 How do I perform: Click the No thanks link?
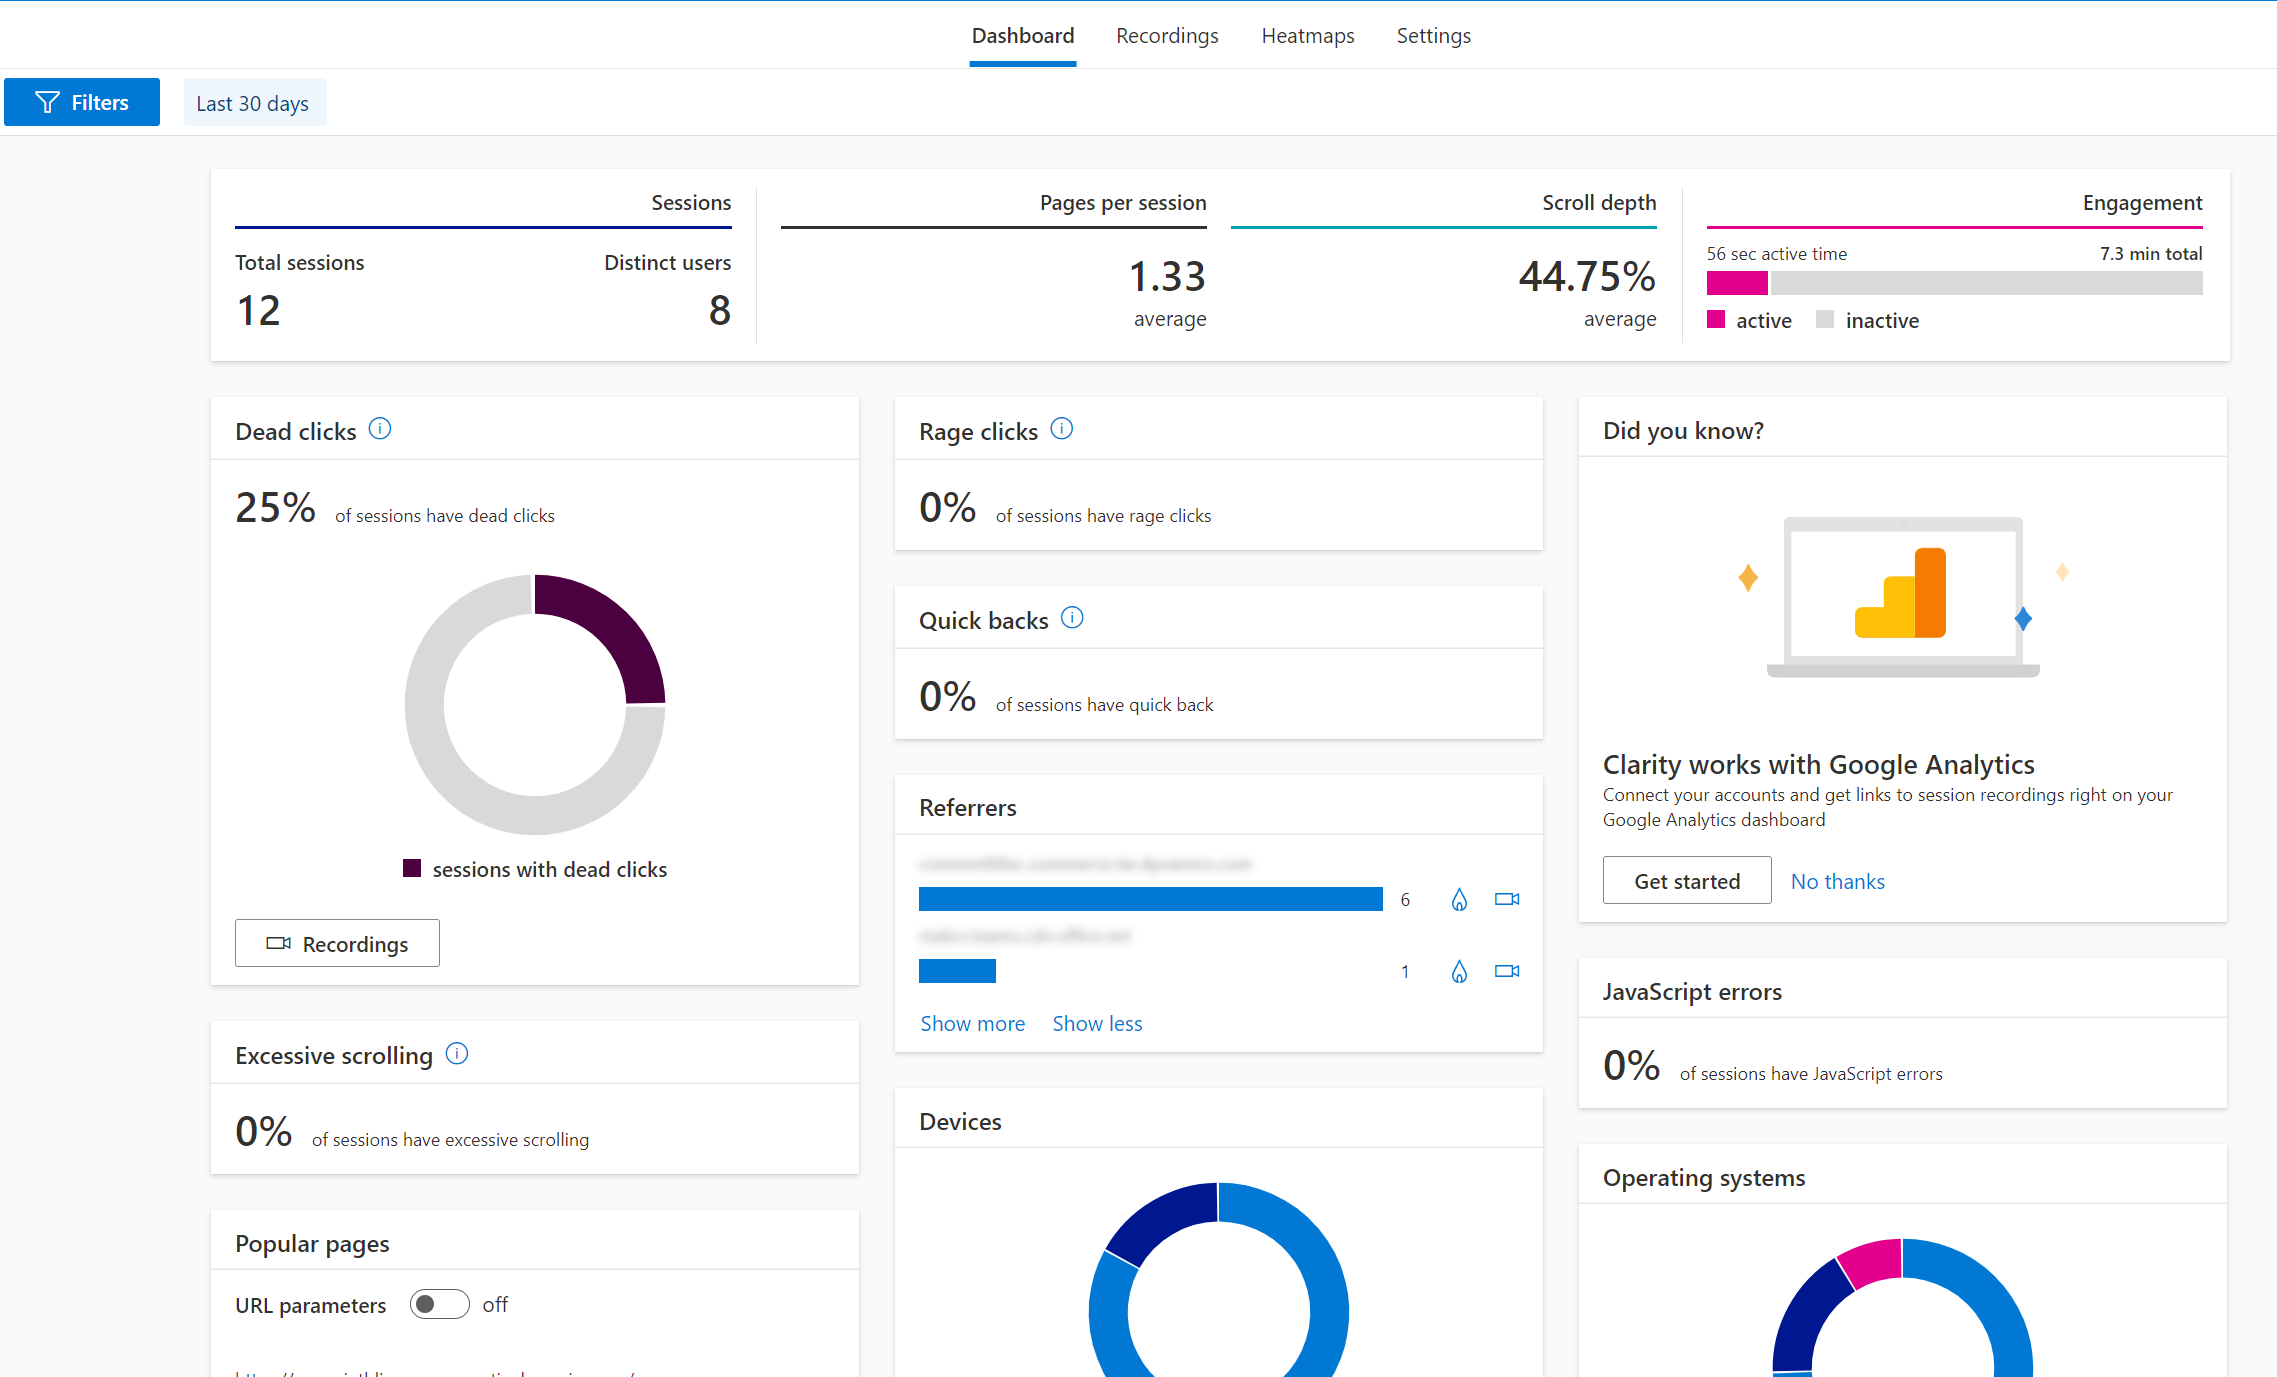(1836, 880)
